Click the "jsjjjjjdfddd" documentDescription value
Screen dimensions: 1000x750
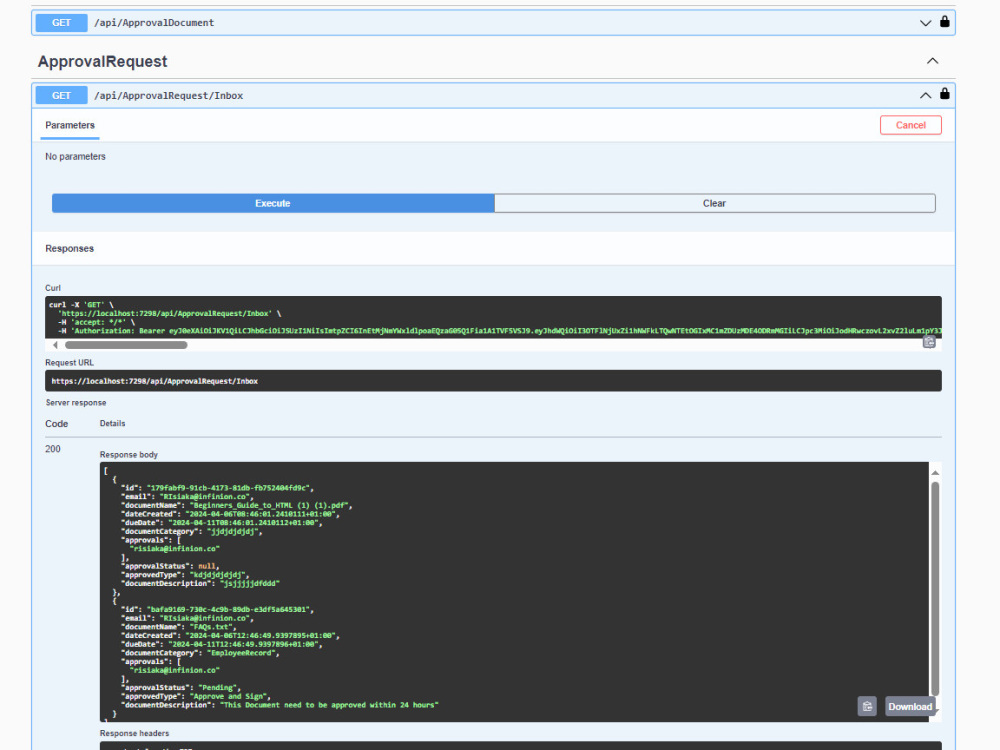tap(249, 584)
